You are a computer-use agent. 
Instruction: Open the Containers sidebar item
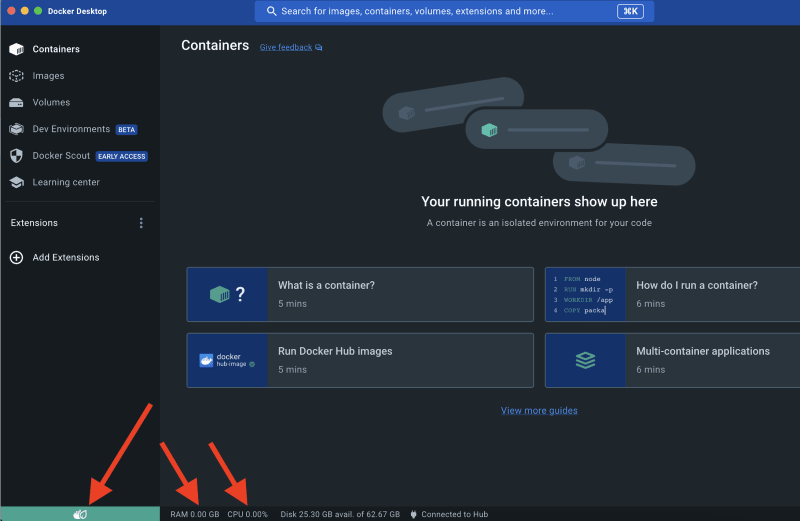coord(80,49)
